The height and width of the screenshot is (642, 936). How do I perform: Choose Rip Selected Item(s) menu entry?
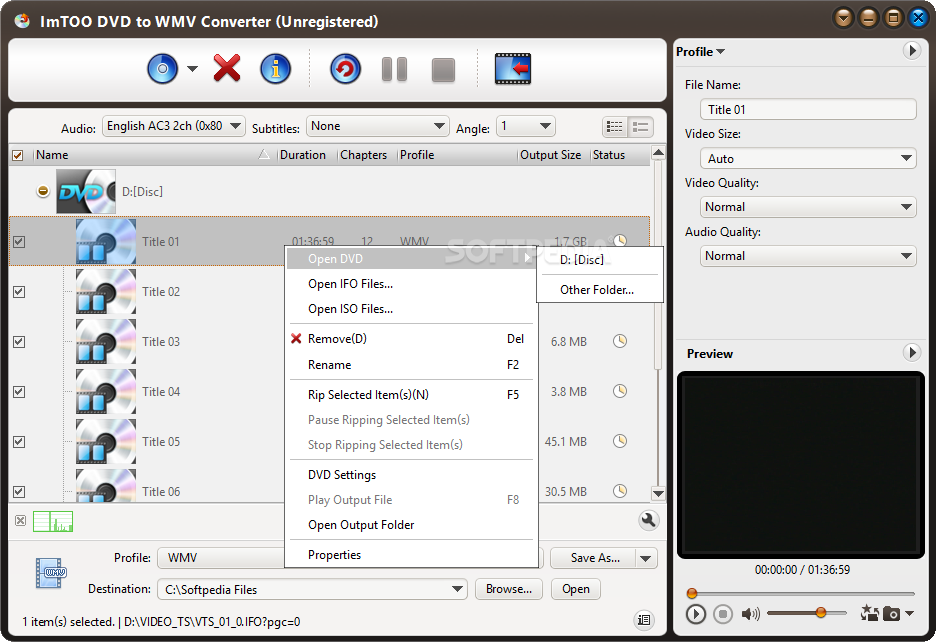(x=411, y=395)
